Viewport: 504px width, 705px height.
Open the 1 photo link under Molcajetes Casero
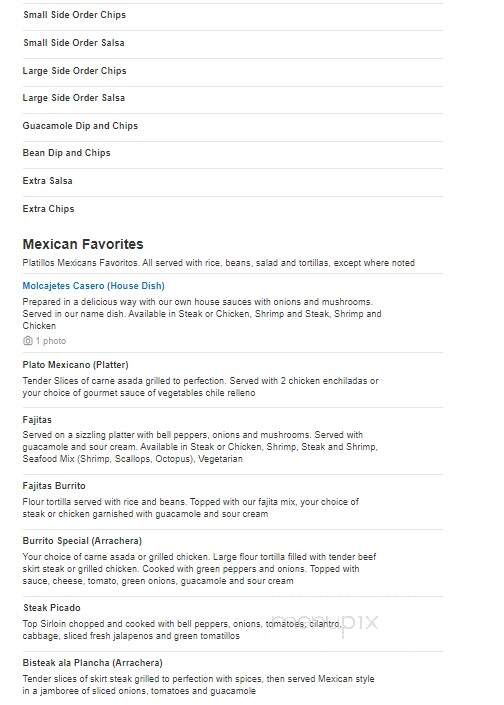click(x=51, y=341)
